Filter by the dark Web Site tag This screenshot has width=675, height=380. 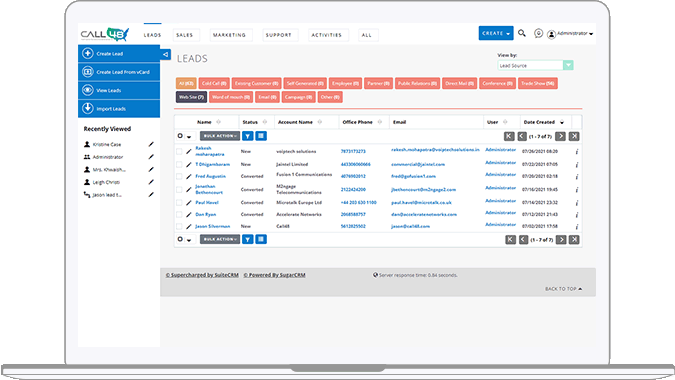(x=191, y=97)
